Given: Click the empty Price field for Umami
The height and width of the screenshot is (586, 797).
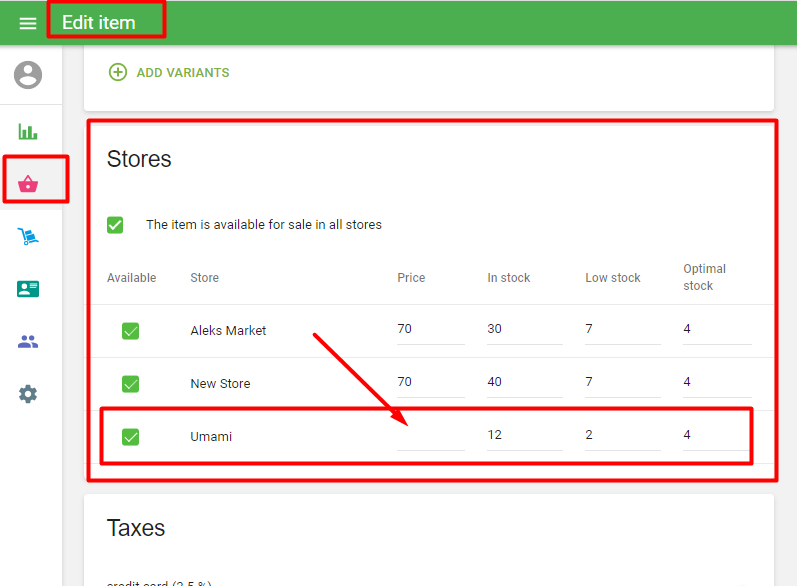Looking at the screenshot, I should (x=430, y=436).
